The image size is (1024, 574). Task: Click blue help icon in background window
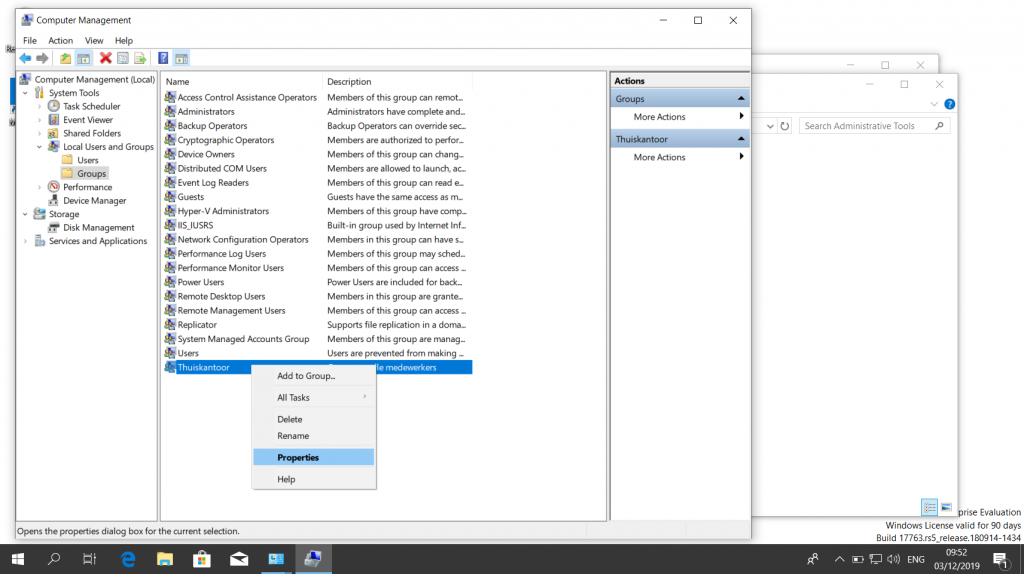[950, 104]
